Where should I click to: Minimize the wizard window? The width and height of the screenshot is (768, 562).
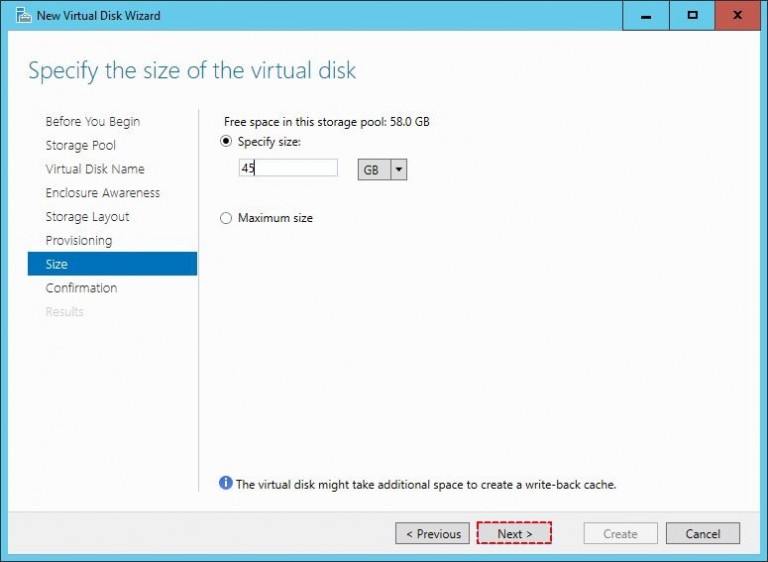[x=646, y=16]
